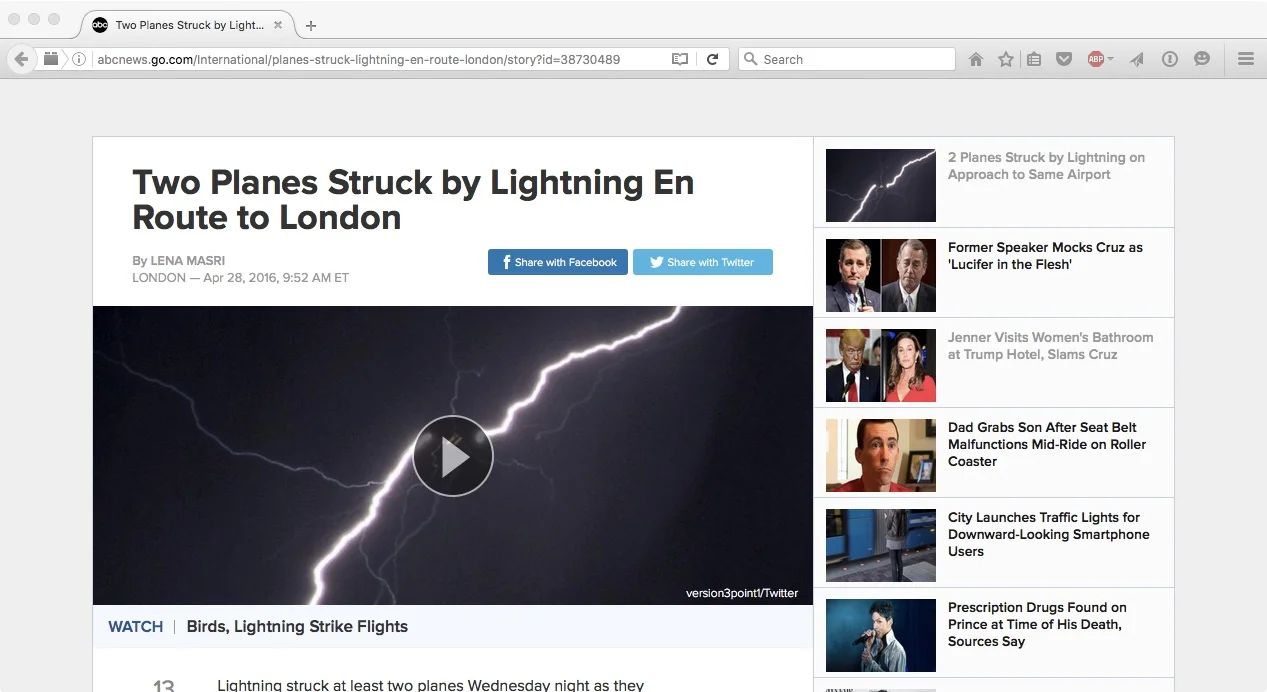Open Reader View icon in address bar

click(680, 60)
